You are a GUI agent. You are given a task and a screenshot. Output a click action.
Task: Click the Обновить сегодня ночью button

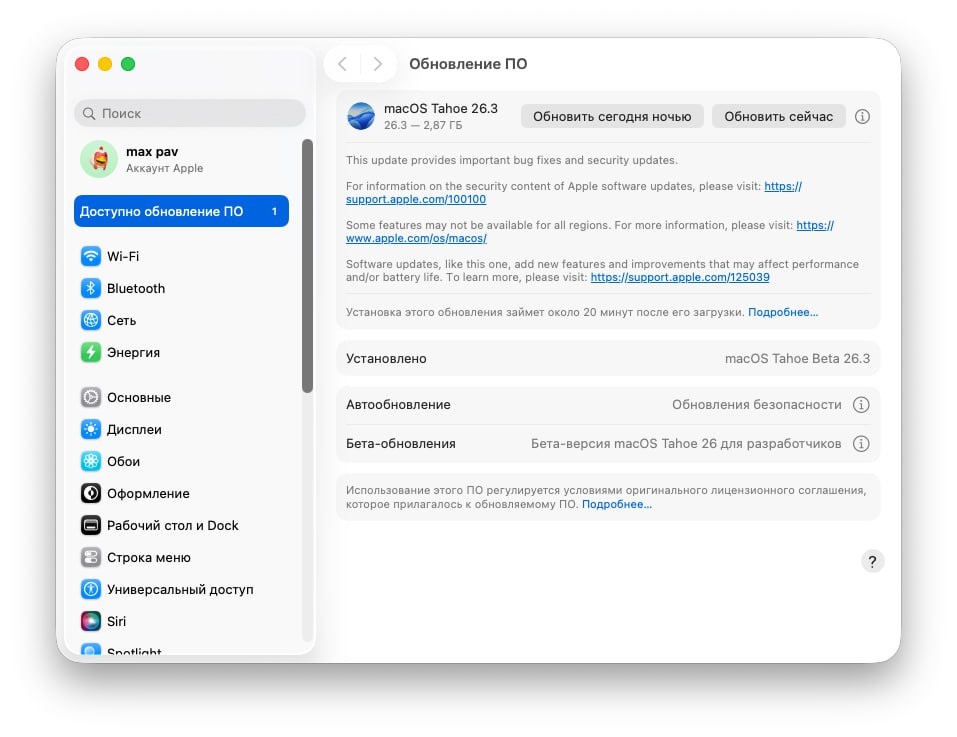click(x=612, y=117)
